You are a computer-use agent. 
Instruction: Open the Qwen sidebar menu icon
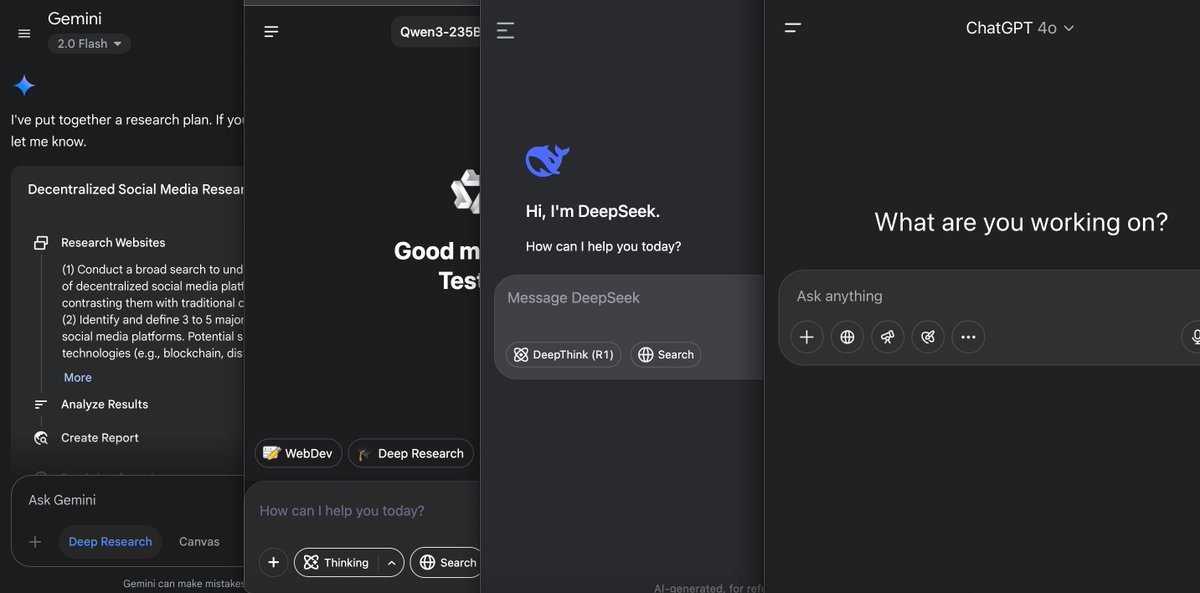click(x=271, y=32)
